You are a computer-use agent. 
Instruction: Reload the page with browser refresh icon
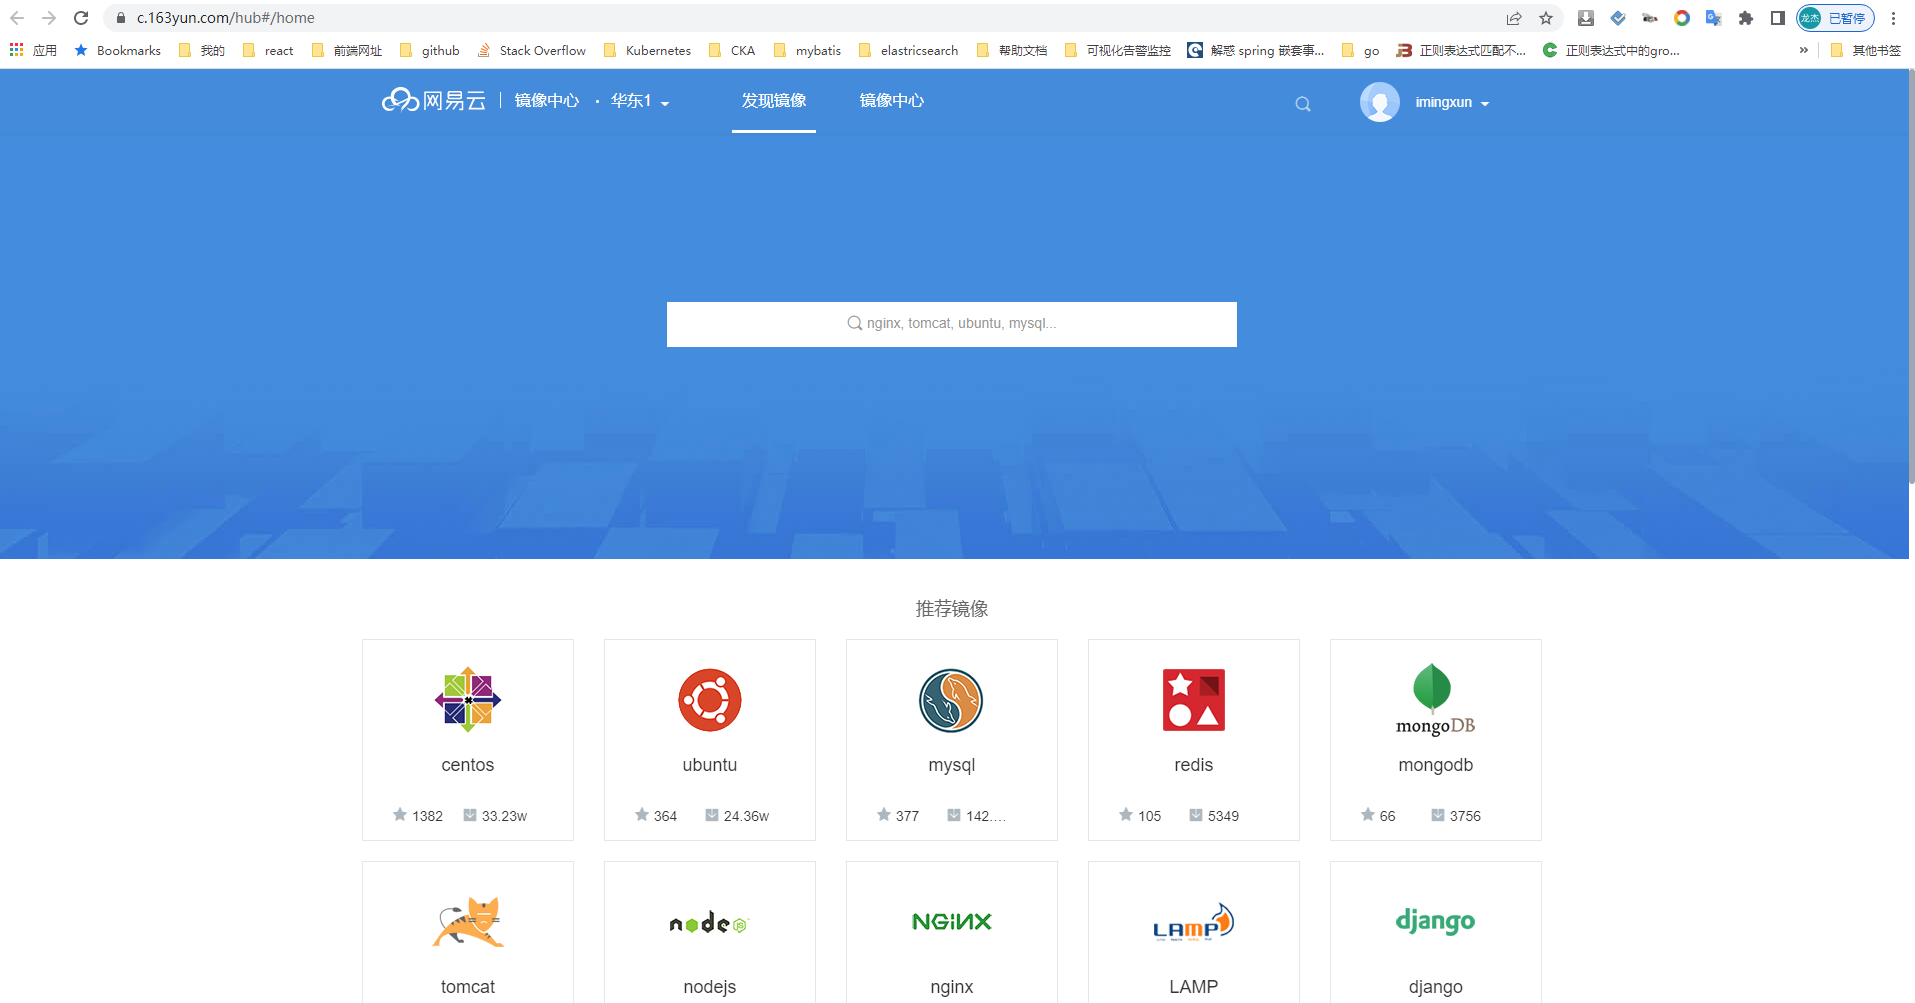tap(81, 18)
